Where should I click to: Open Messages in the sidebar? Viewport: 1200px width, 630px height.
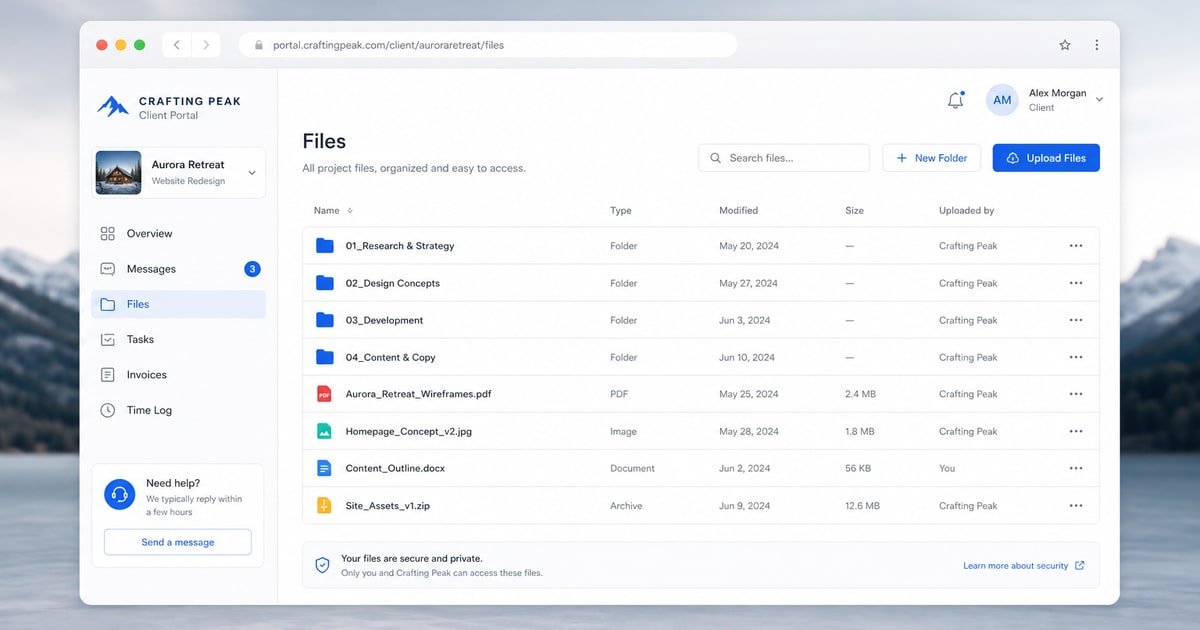point(178,269)
